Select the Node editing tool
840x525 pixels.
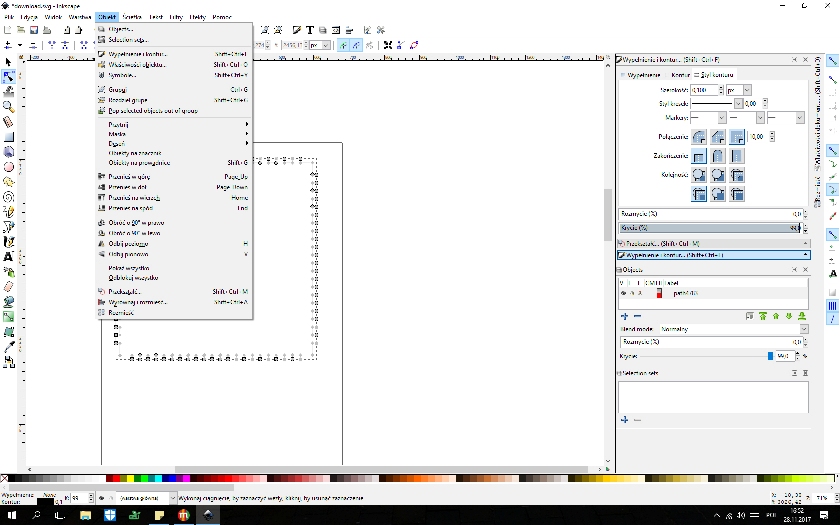(8, 76)
